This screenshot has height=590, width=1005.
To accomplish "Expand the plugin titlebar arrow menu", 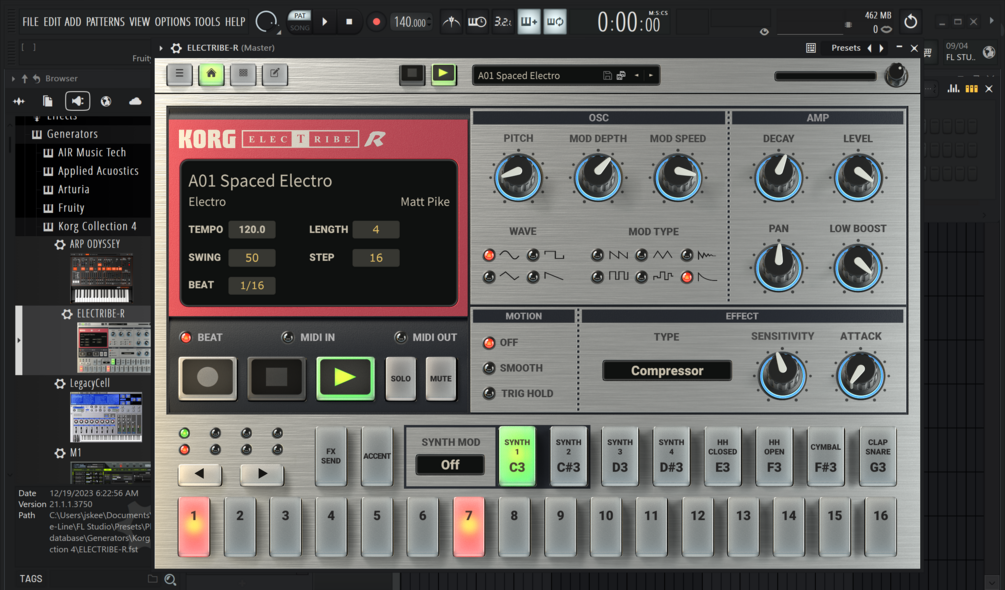I will [161, 48].
